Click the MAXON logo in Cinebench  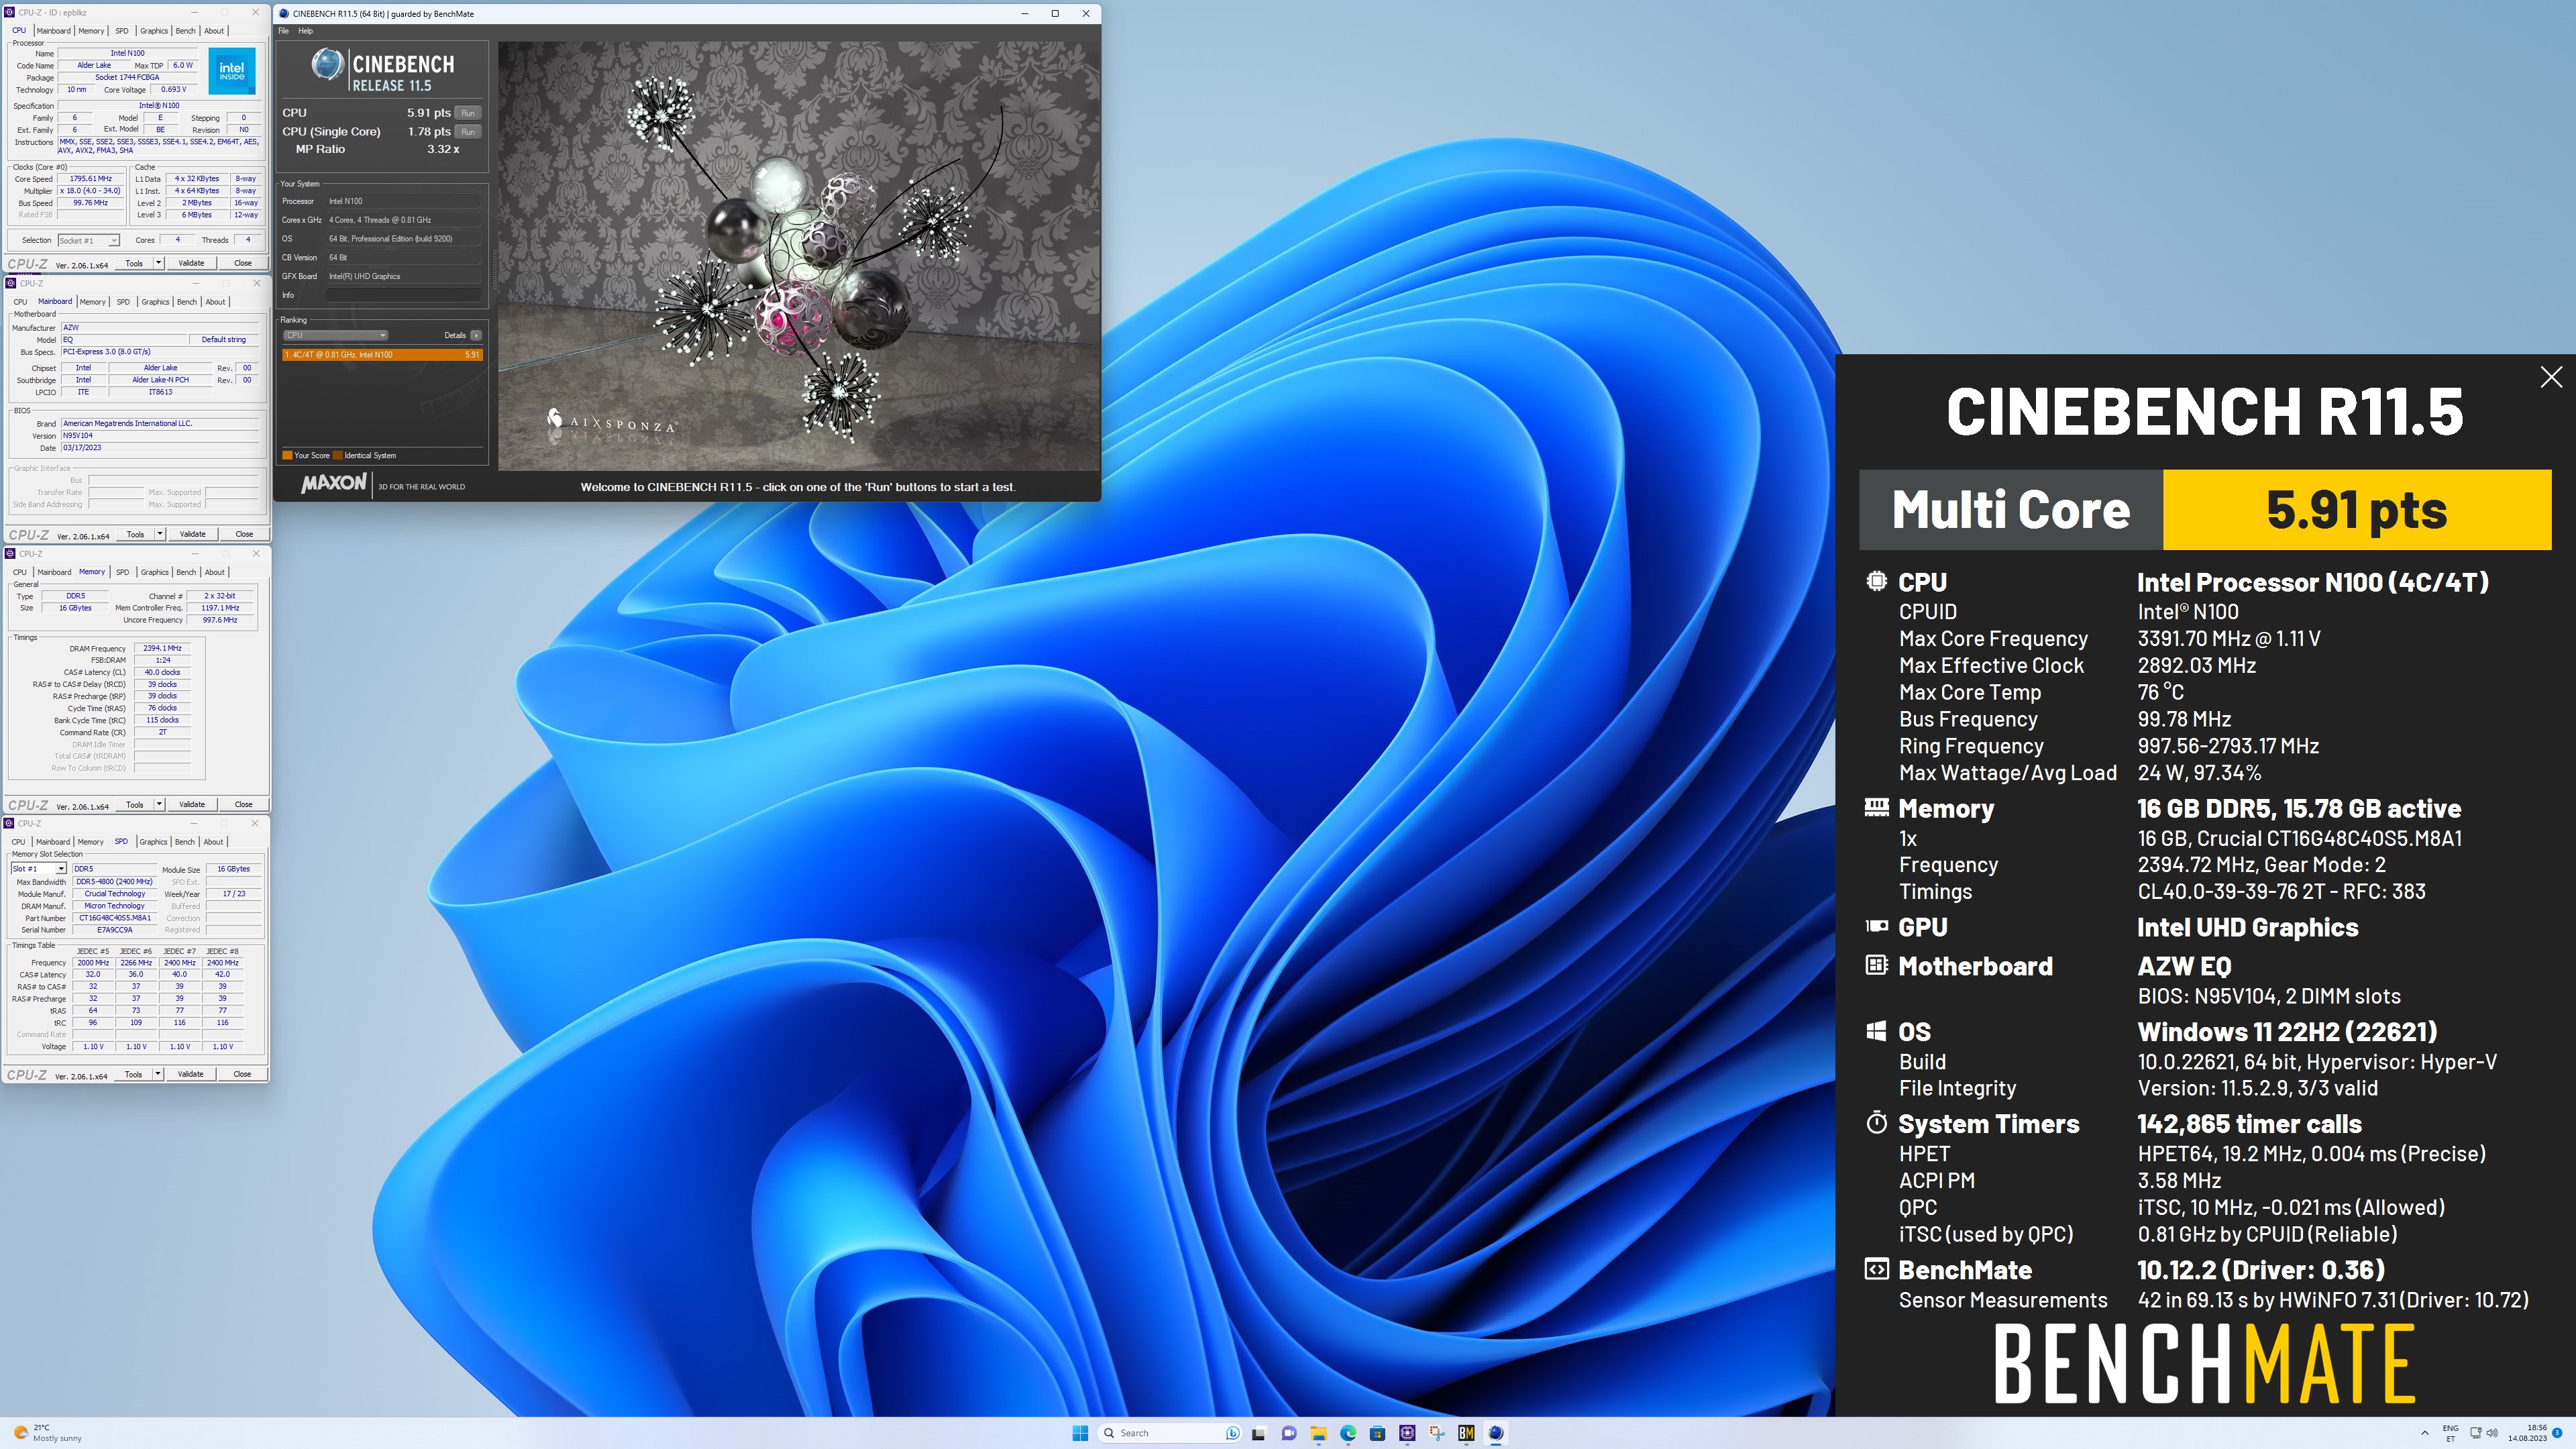[x=334, y=484]
